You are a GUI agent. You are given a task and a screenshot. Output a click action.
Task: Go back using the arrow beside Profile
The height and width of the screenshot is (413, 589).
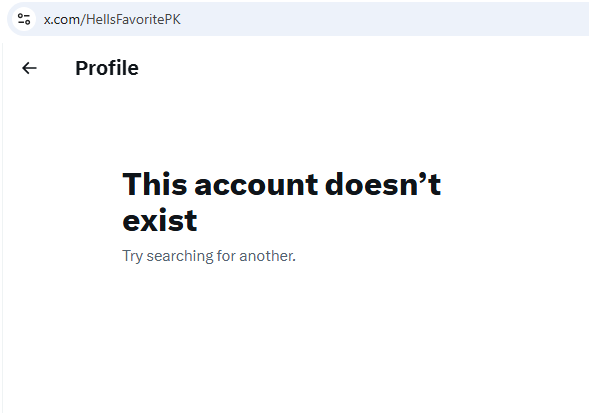[x=29, y=68]
